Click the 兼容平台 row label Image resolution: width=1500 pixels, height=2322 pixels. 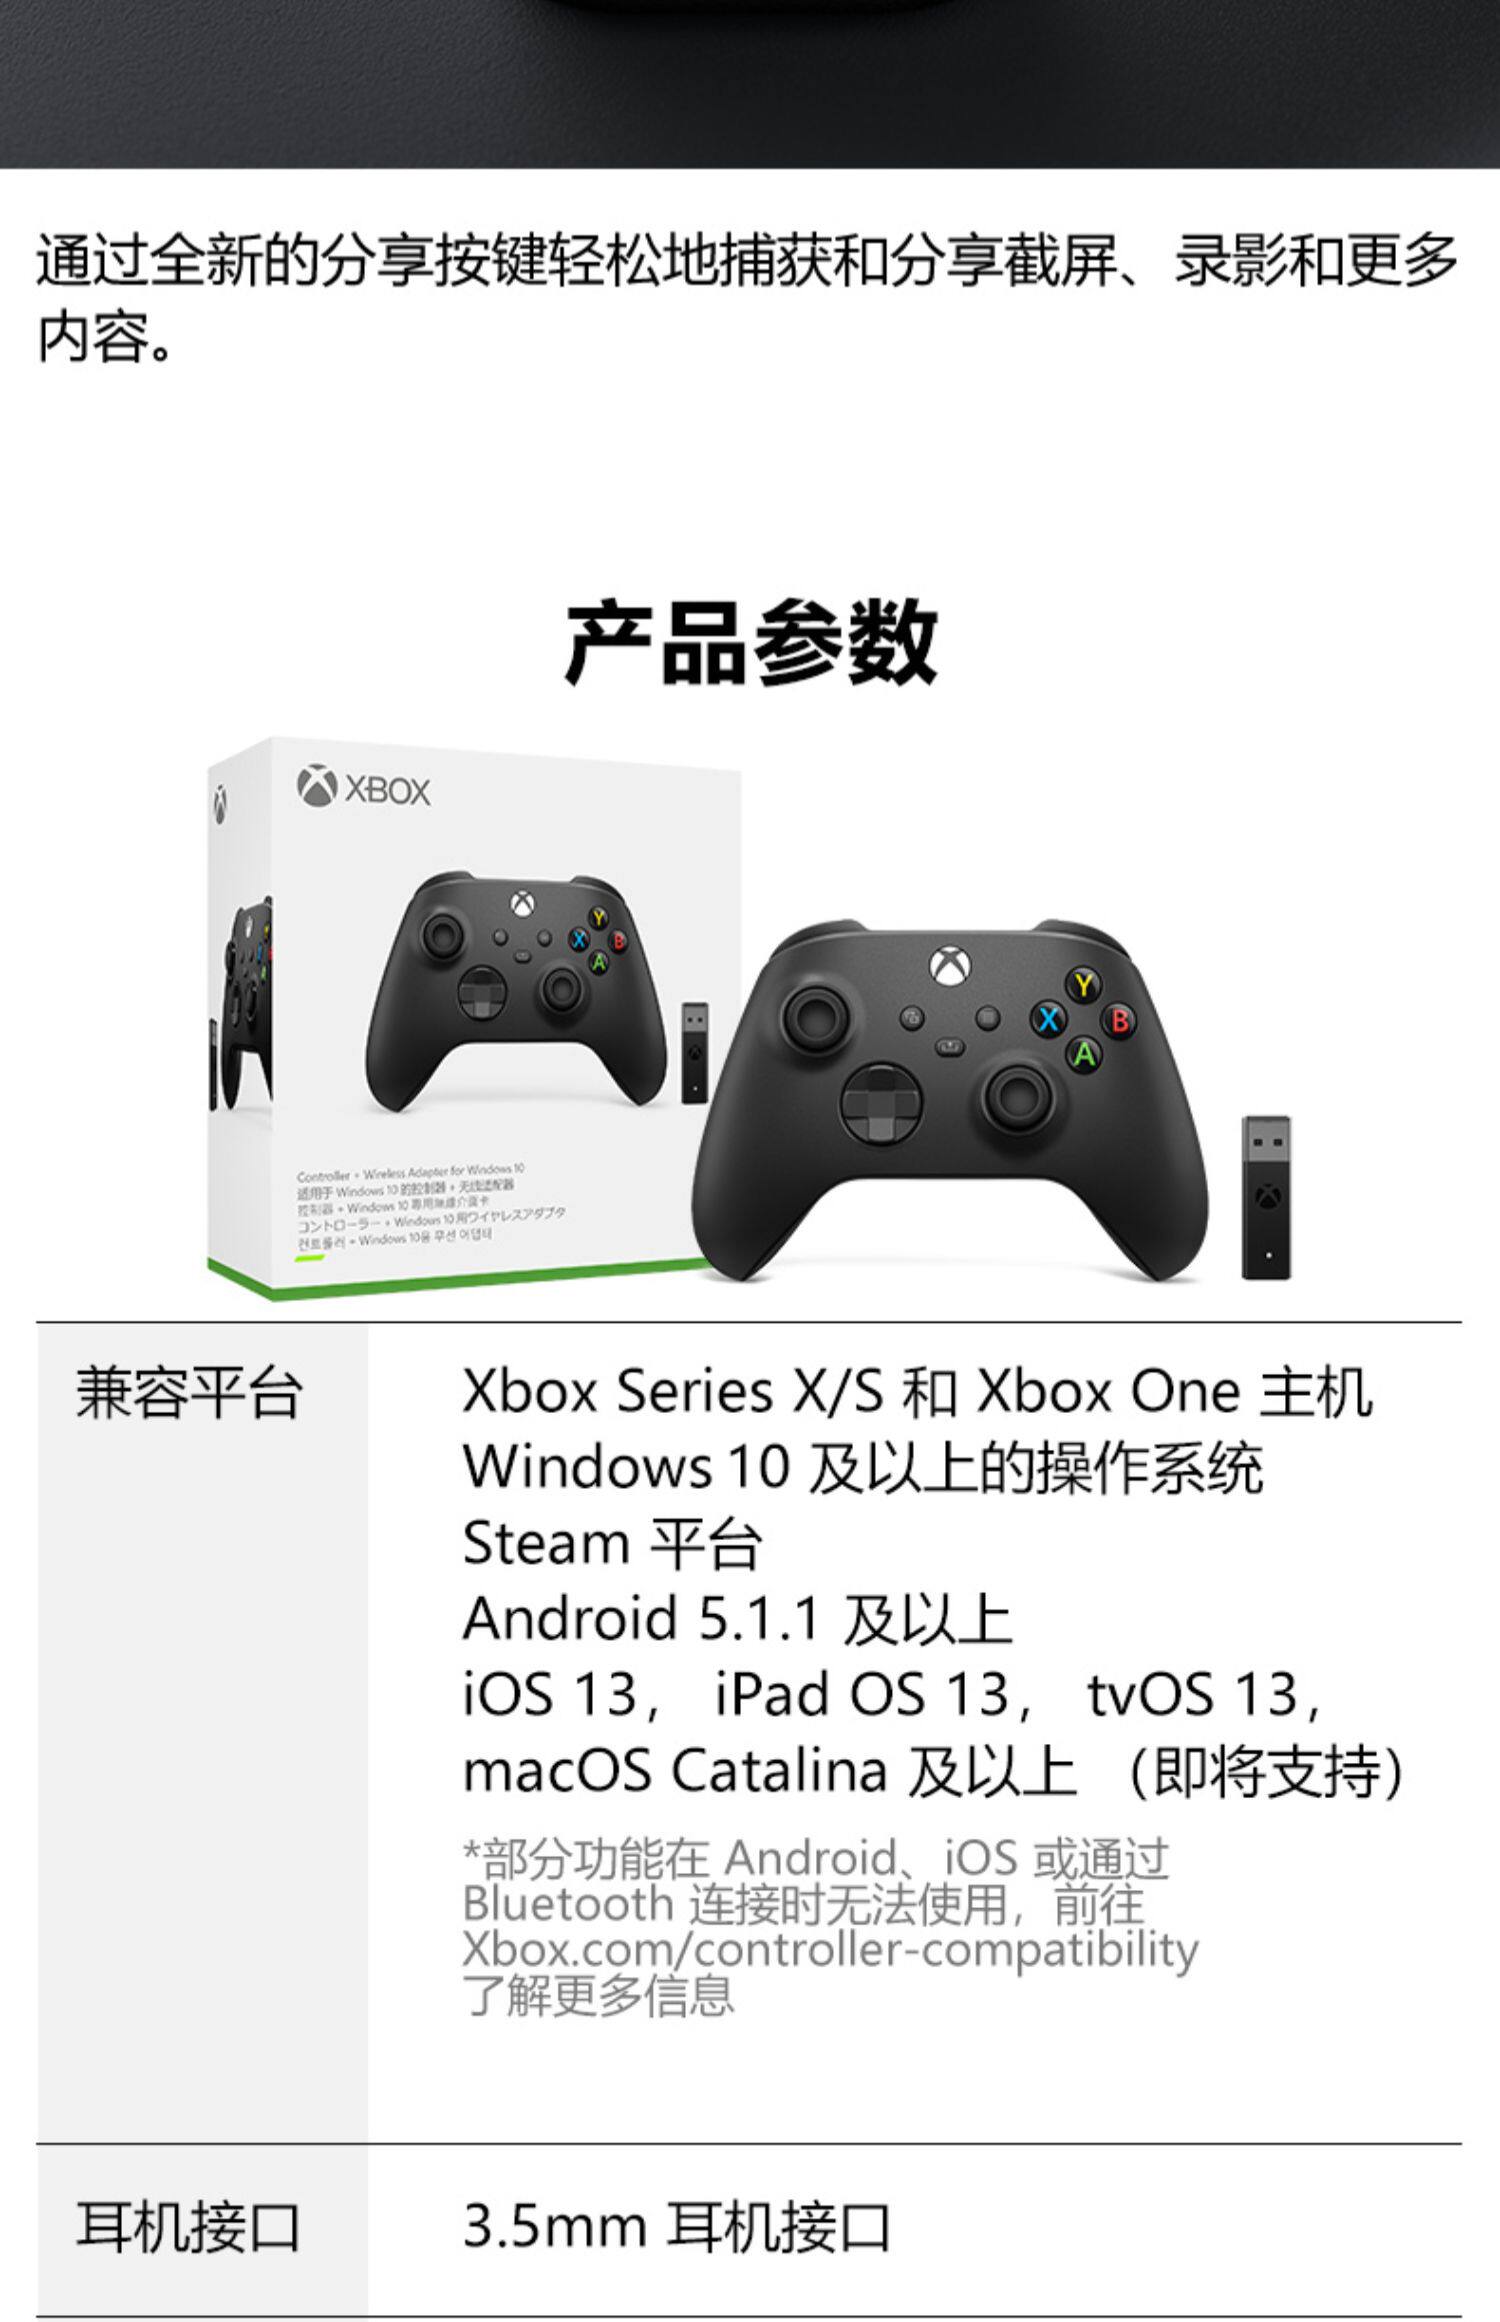(188, 1392)
